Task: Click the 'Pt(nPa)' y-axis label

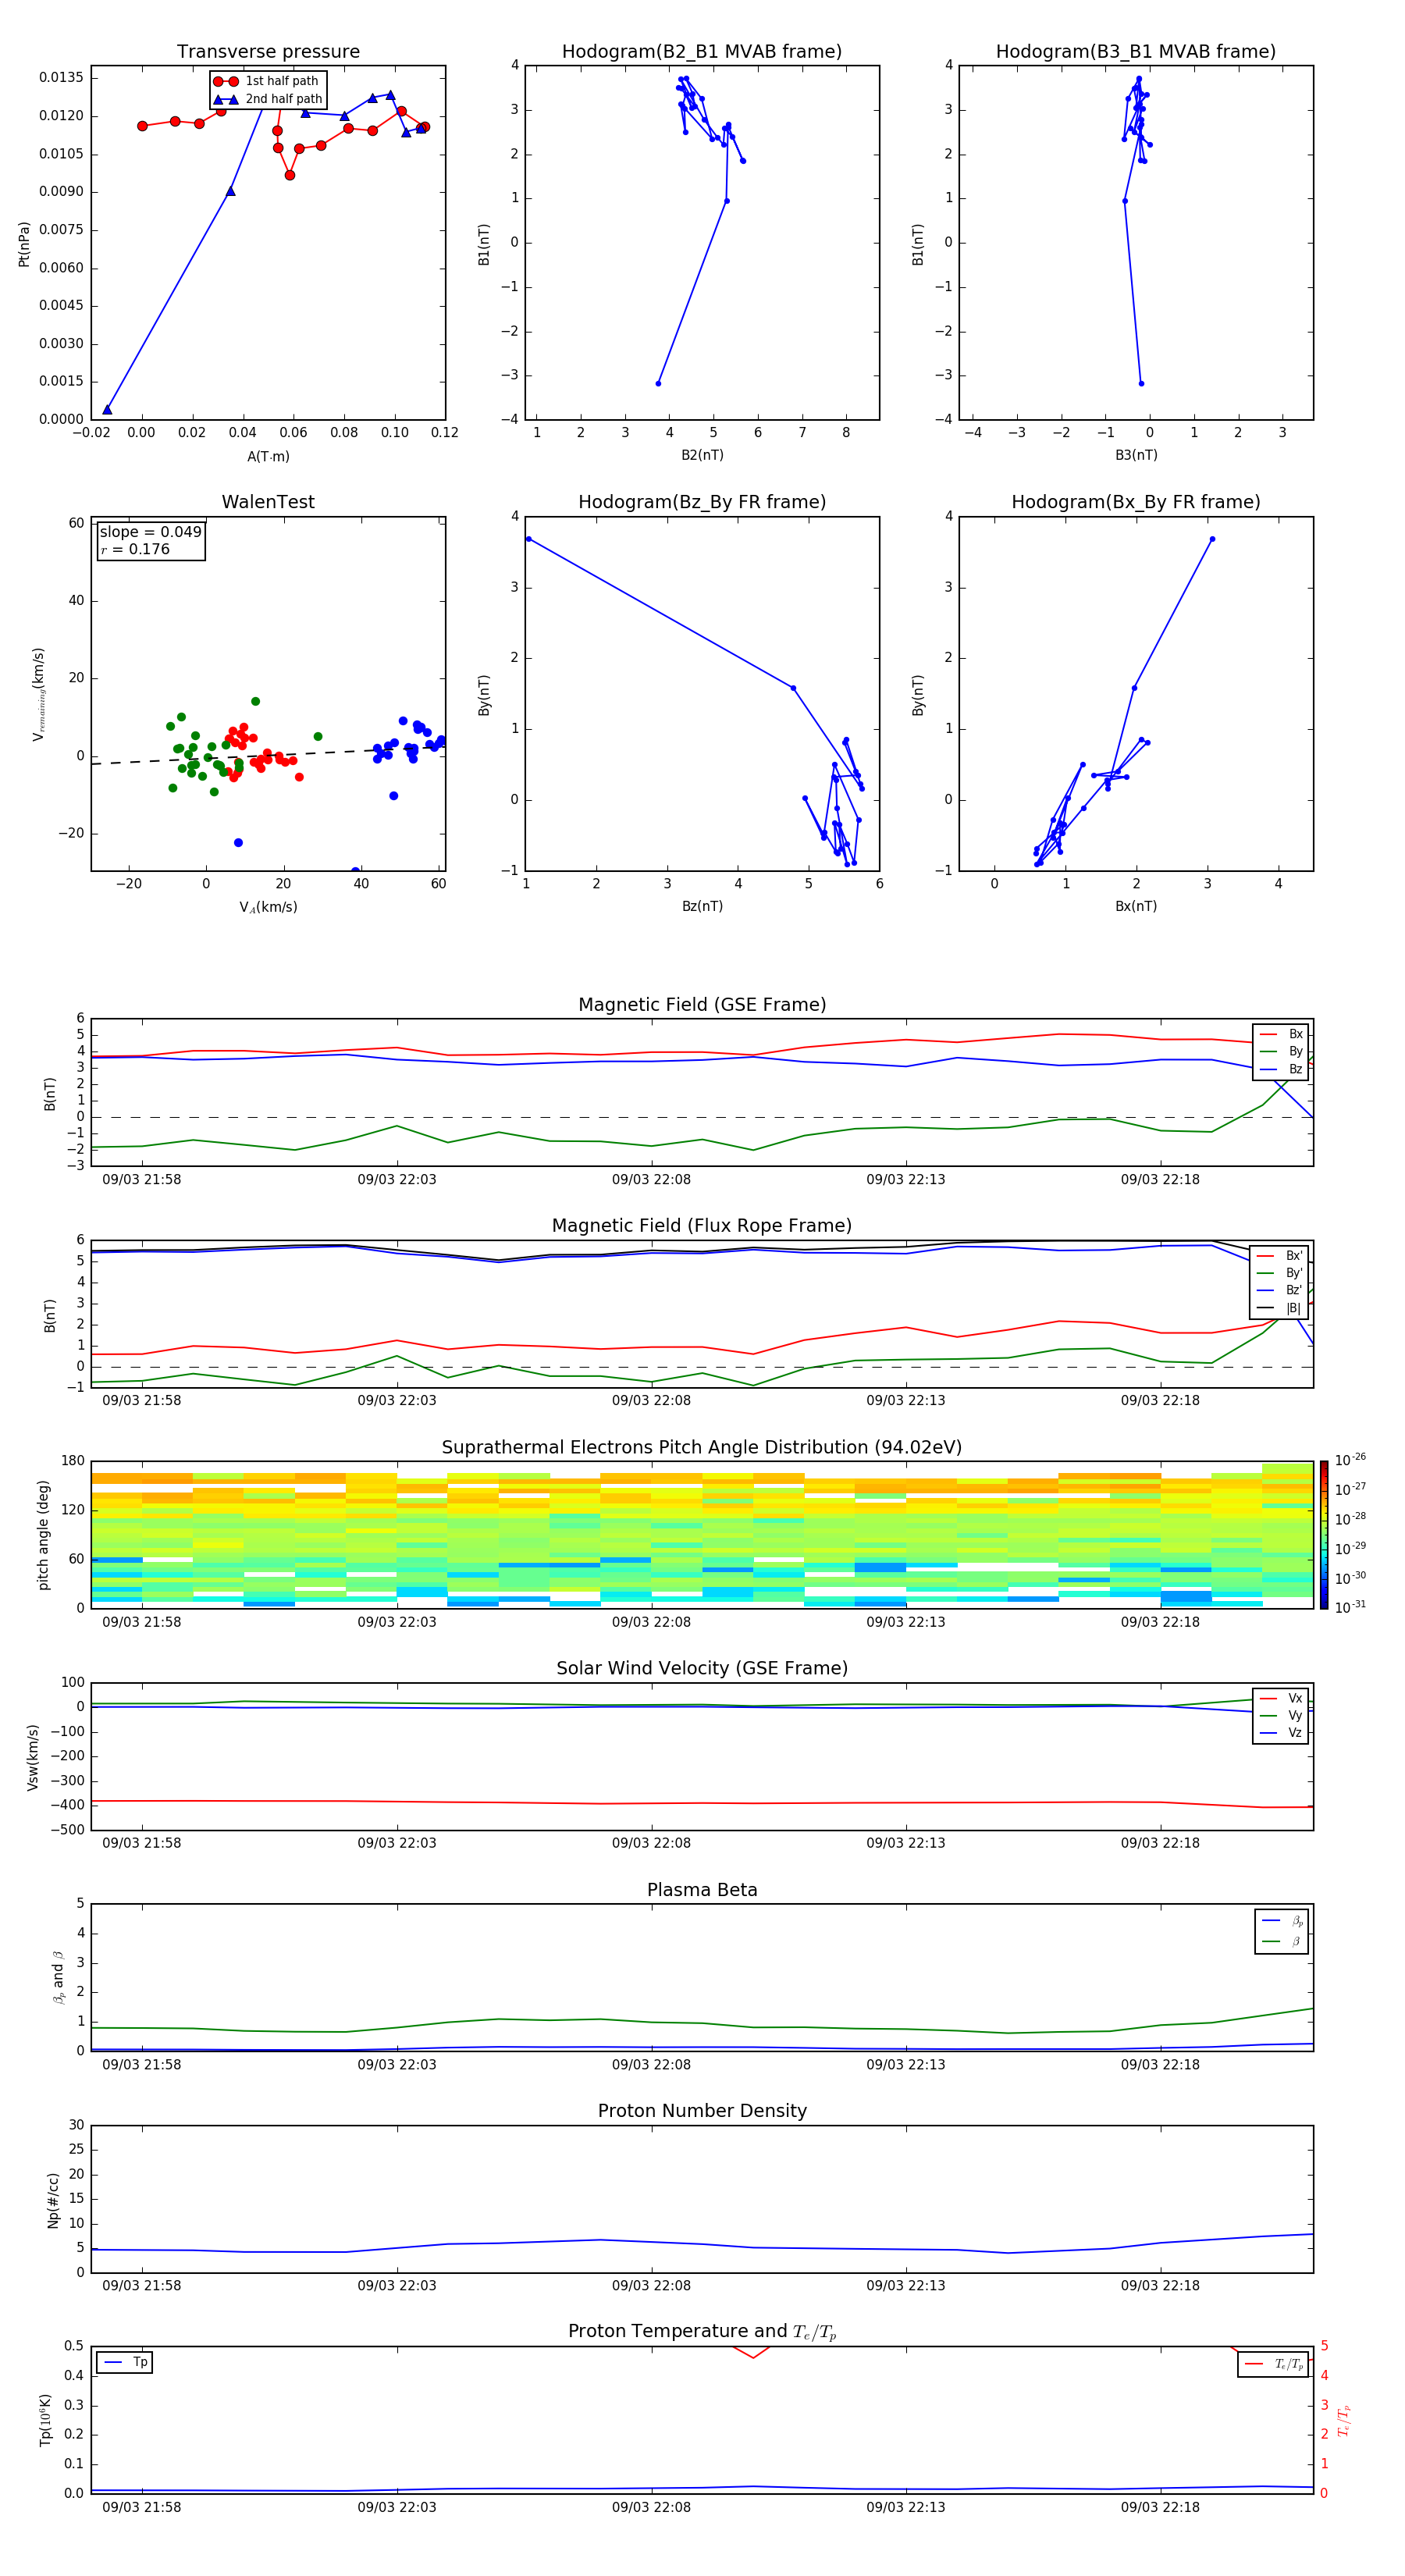Action: tap(24, 243)
